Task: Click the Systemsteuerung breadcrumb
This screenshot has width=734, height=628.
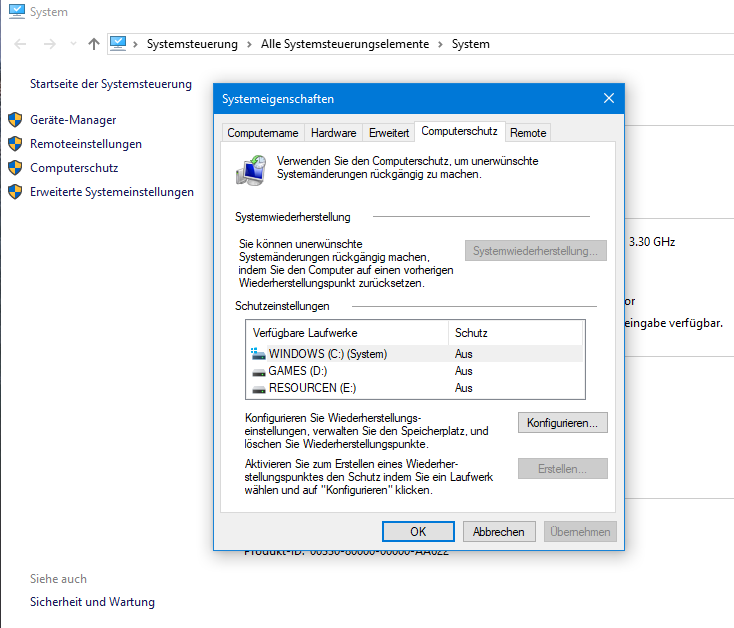Action: 192,44
